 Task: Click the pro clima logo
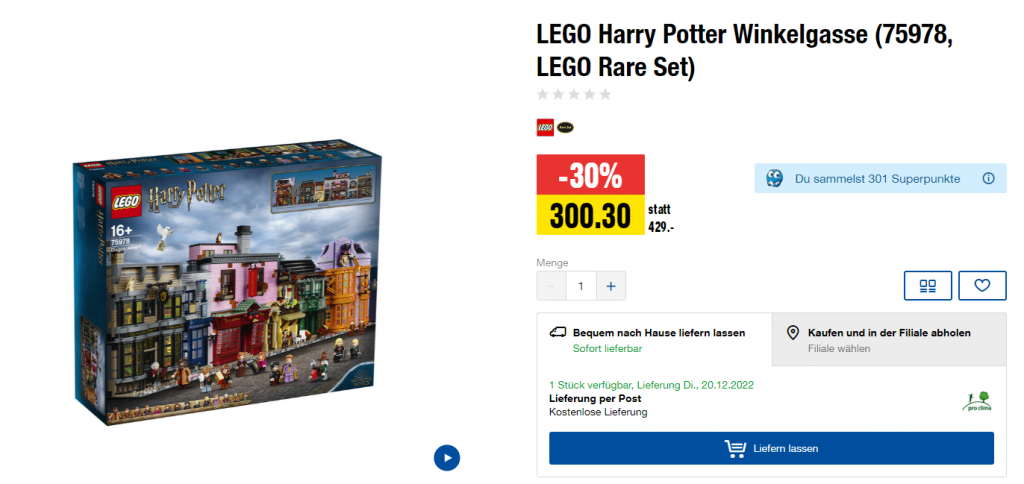tap(976, 401)
